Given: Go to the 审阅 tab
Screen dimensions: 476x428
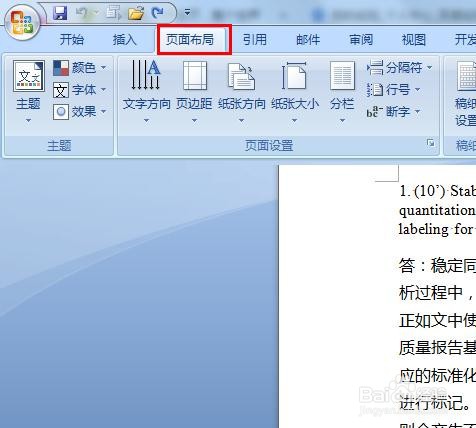Looking at the screenshot, I should (x=361, y=40).
